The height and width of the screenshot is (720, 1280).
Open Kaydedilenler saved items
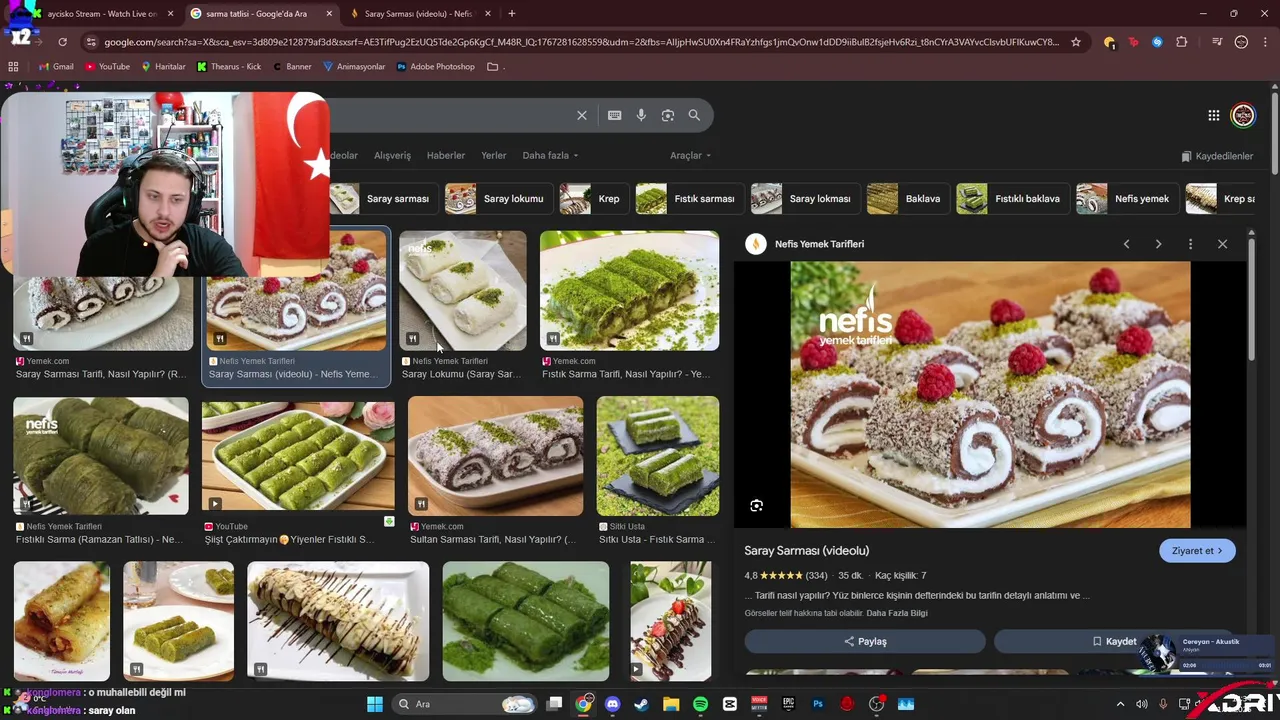point(1217,156)
